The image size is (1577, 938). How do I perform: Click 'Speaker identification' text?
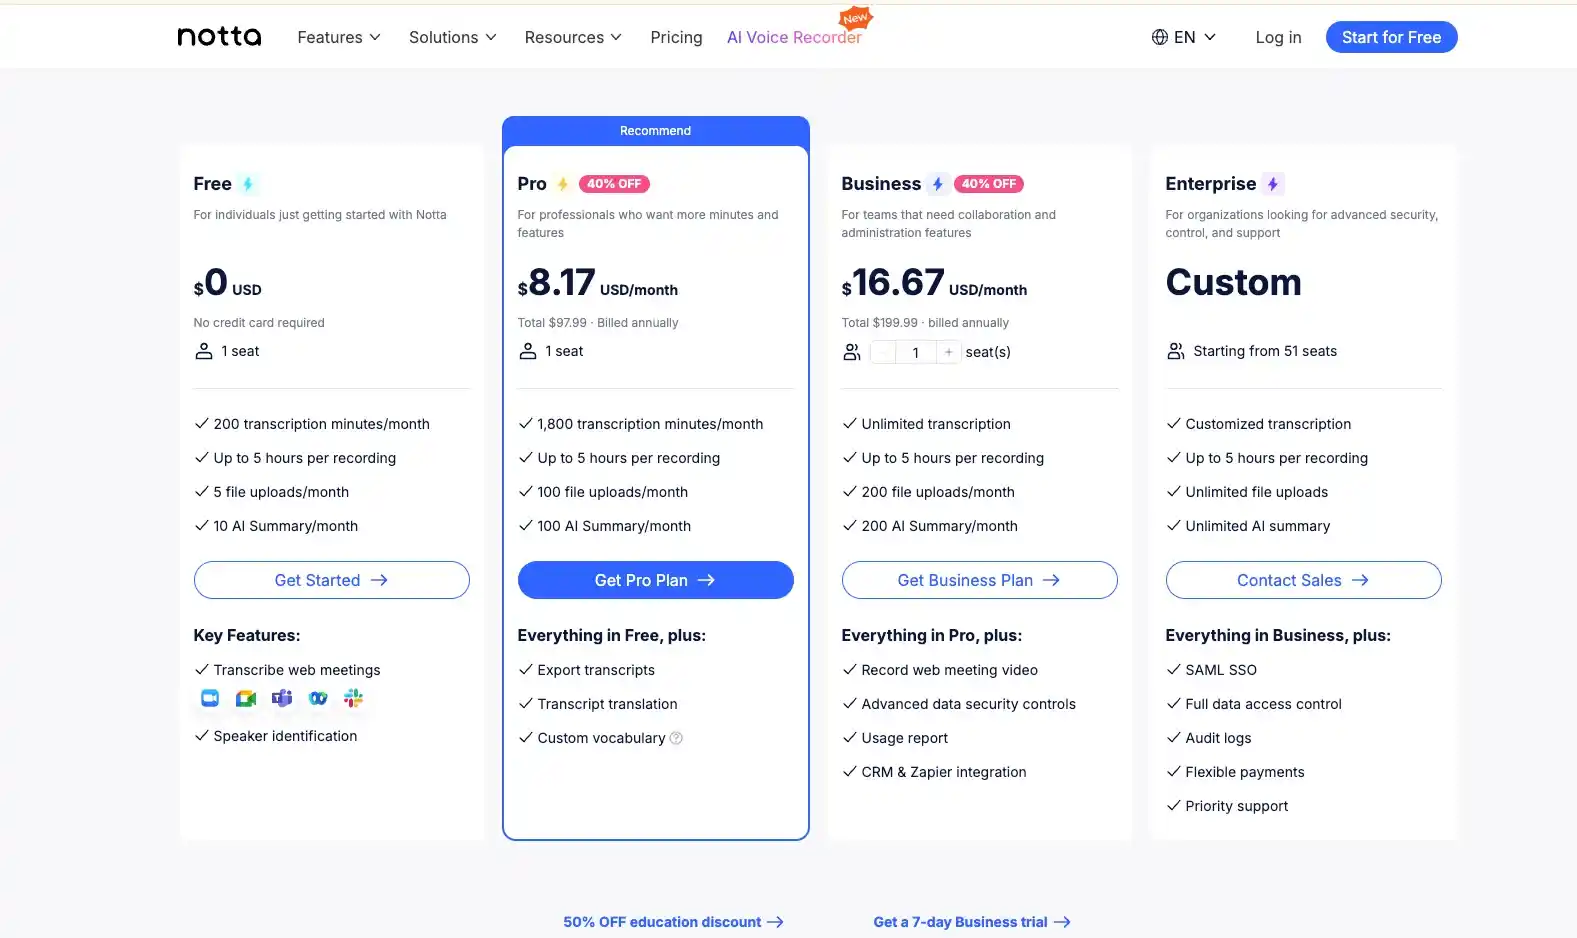[x=285, y=736]
